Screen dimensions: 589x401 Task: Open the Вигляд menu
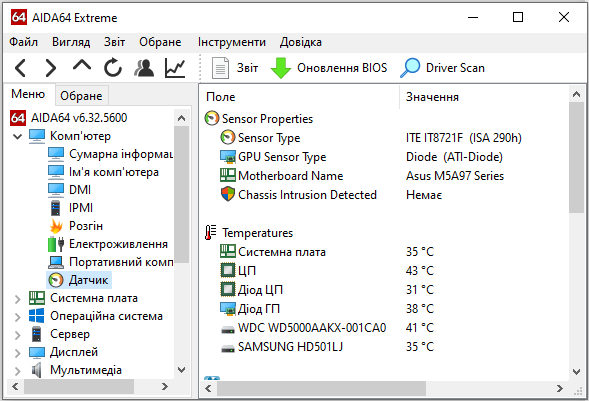pos(71,42)
